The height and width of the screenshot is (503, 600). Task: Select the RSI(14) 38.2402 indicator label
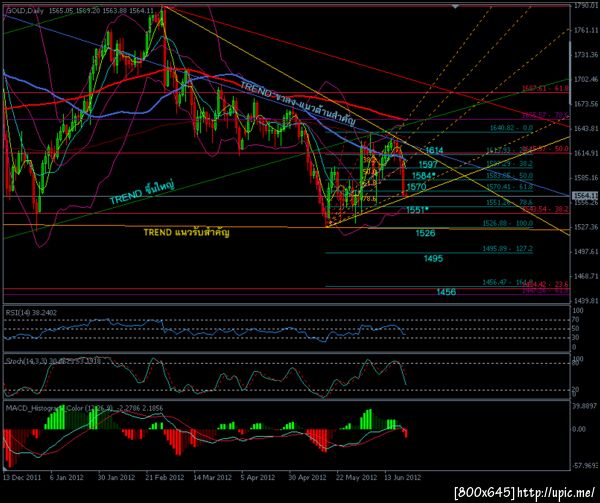(31, 313)
